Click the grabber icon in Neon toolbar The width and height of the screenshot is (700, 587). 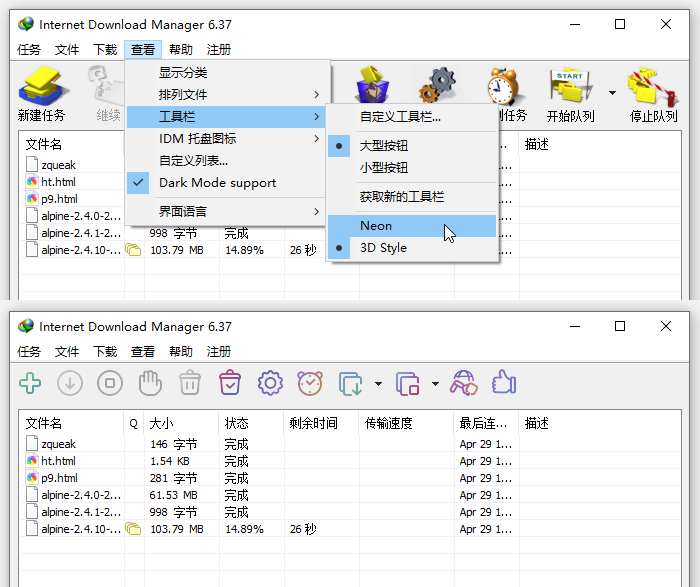click(463, 383)
